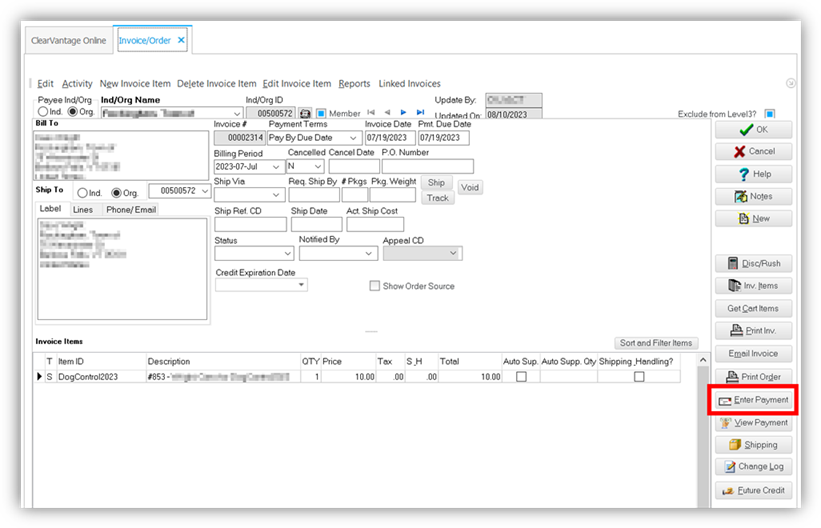Switch to ClearVantage Online tab
821x528 pixels.
pyautogui.click(x=69, y=40)
